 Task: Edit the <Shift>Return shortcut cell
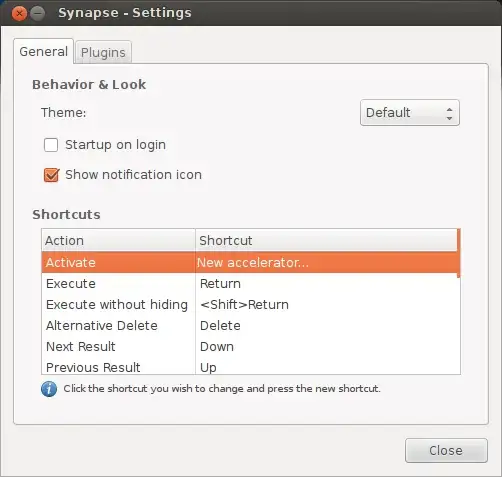[x=244, y=305]
